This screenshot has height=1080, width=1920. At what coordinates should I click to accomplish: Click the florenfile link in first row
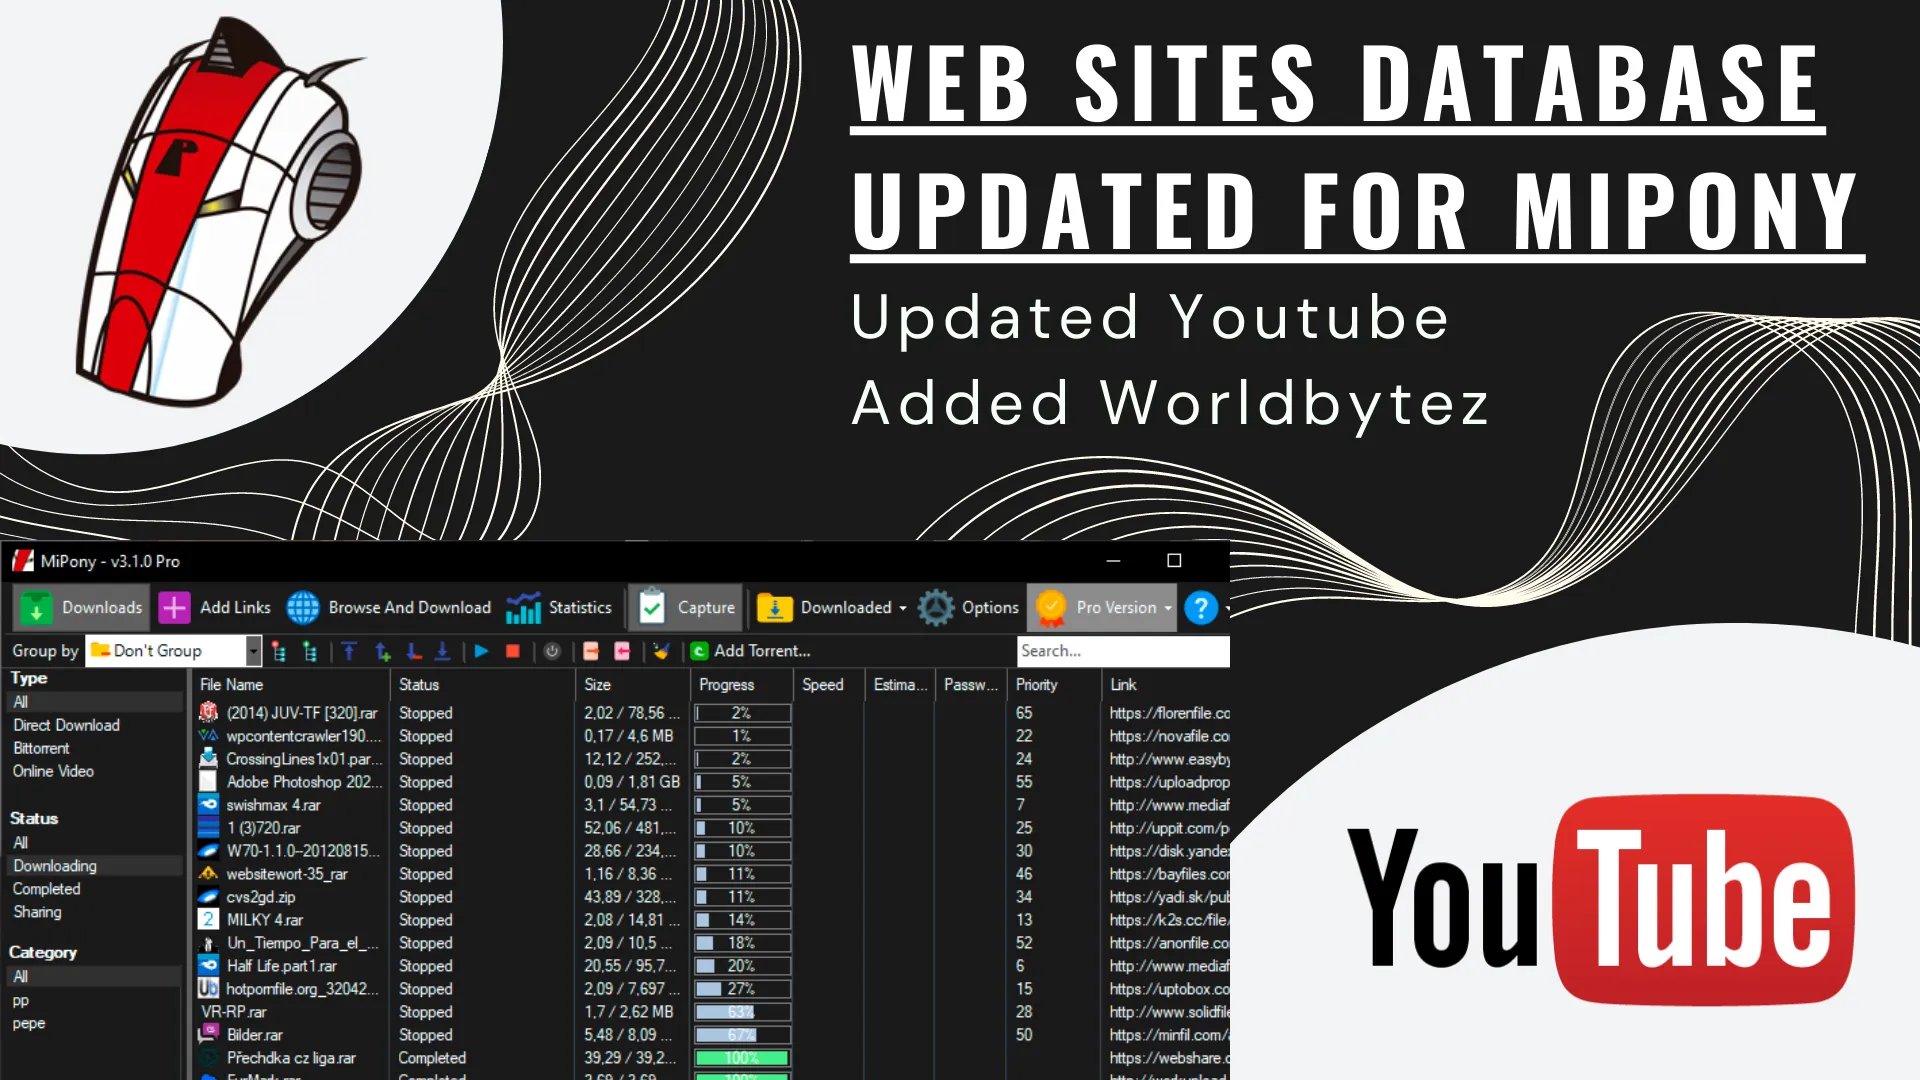[x=1169, y=713]
